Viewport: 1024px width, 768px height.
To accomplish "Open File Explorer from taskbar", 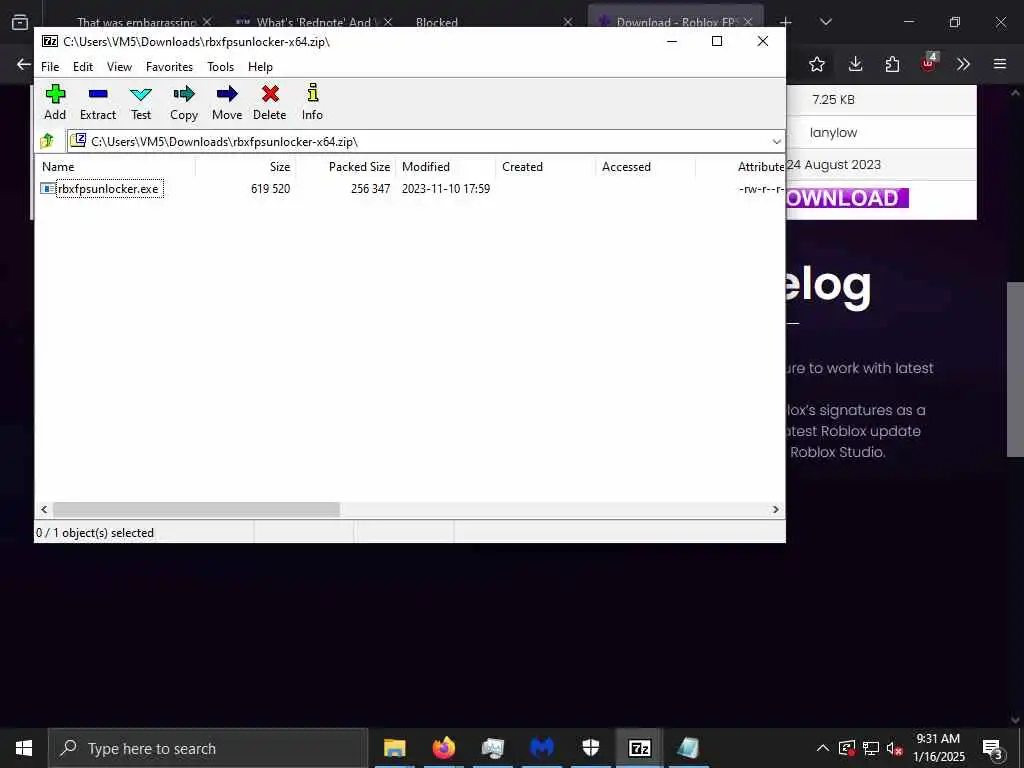I will click(394, 748).
